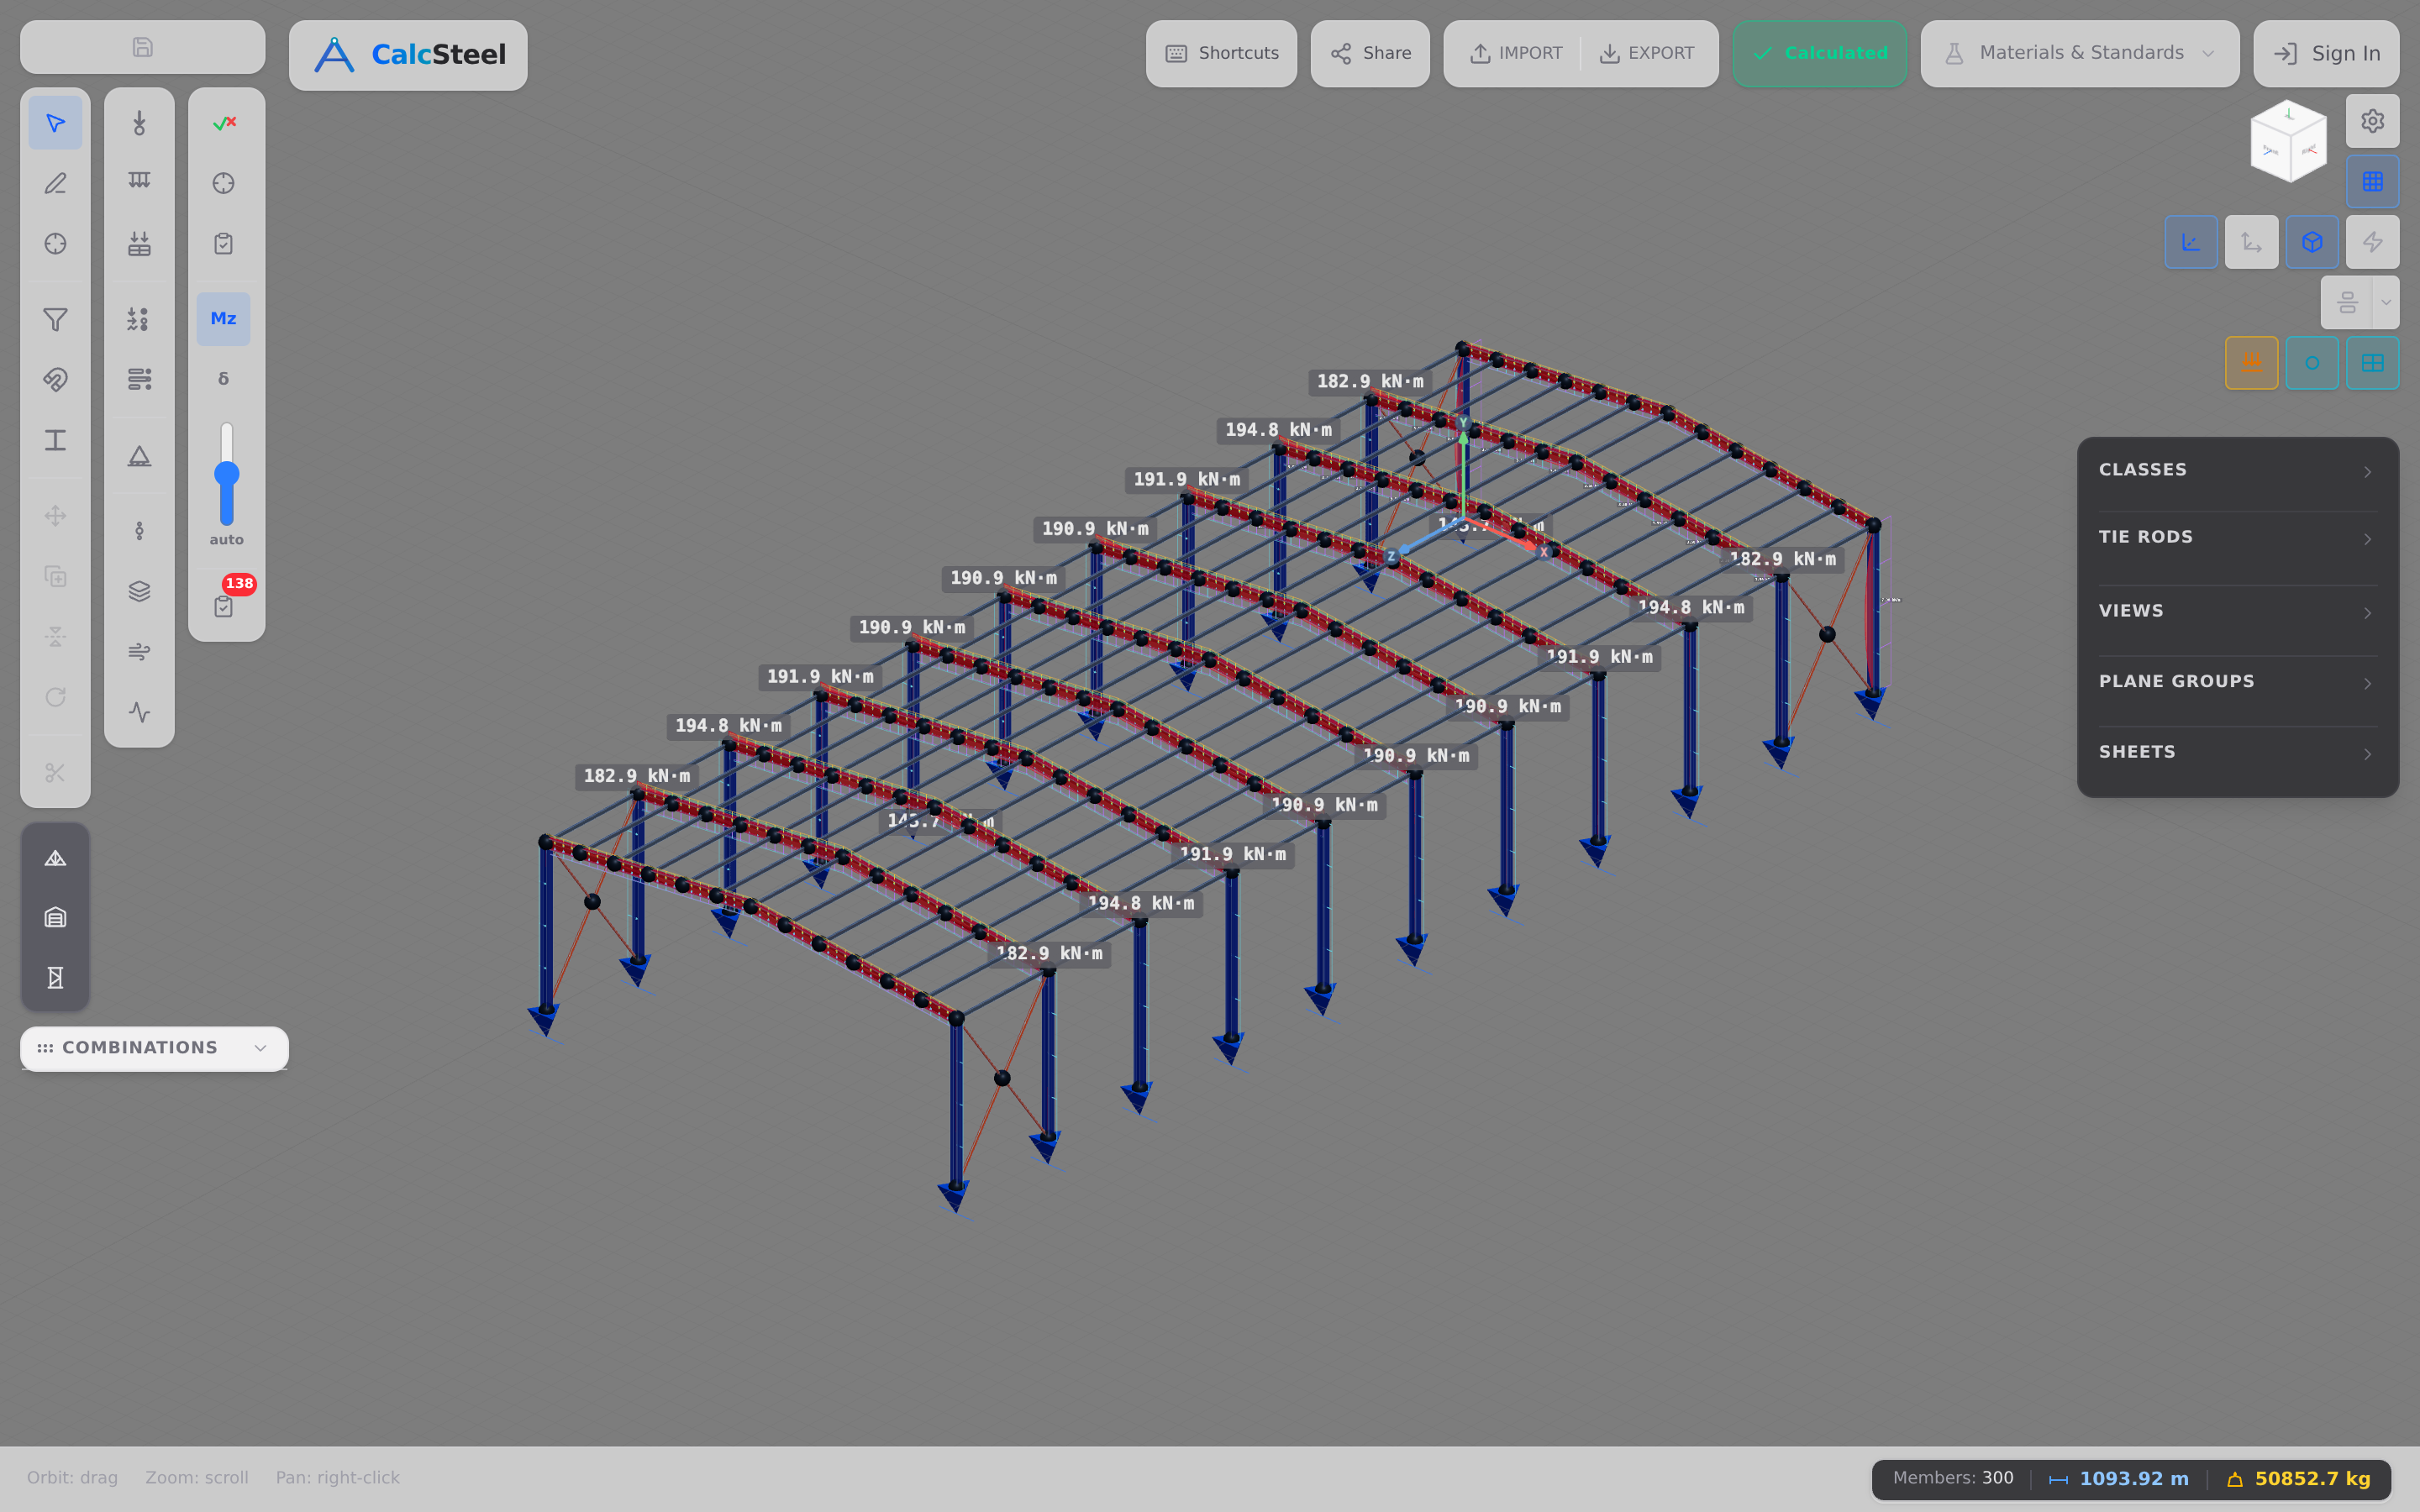
Task: Toggle the magnet snap tool
Action: pos(55,379)
